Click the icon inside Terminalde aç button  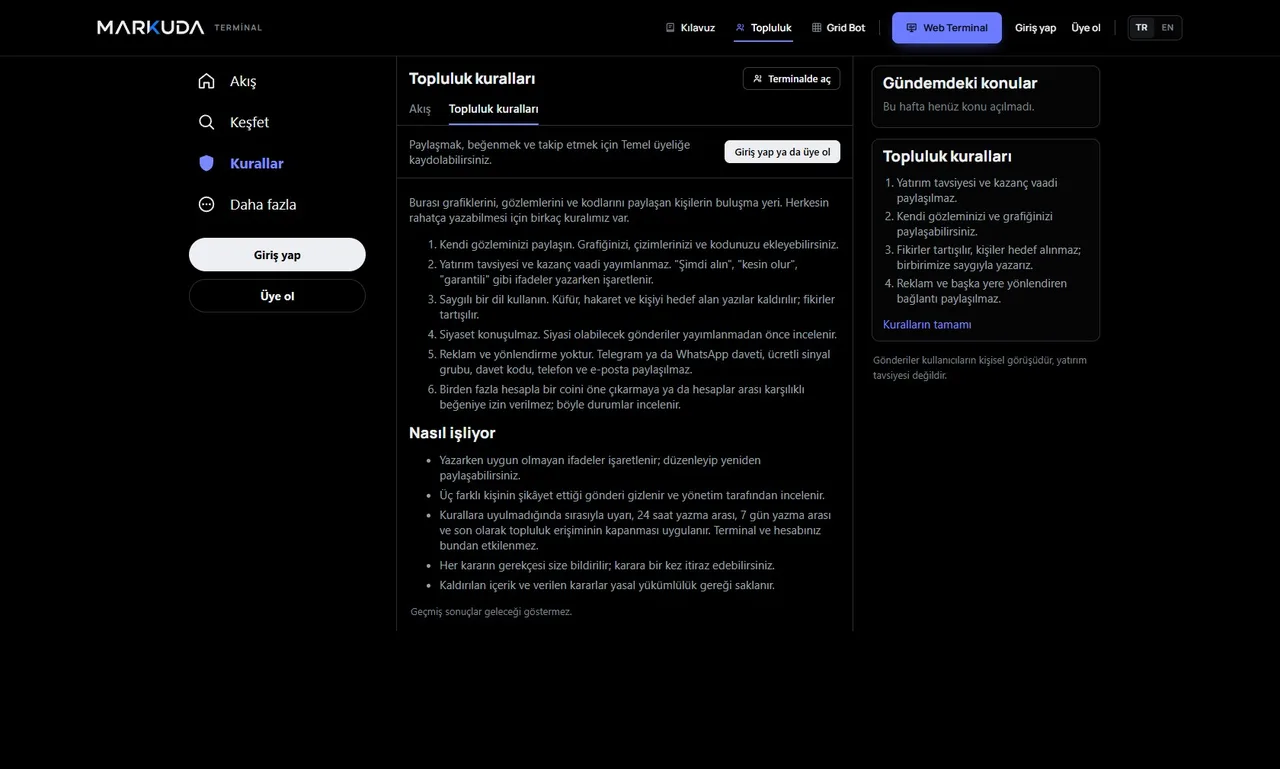[757, 79]
